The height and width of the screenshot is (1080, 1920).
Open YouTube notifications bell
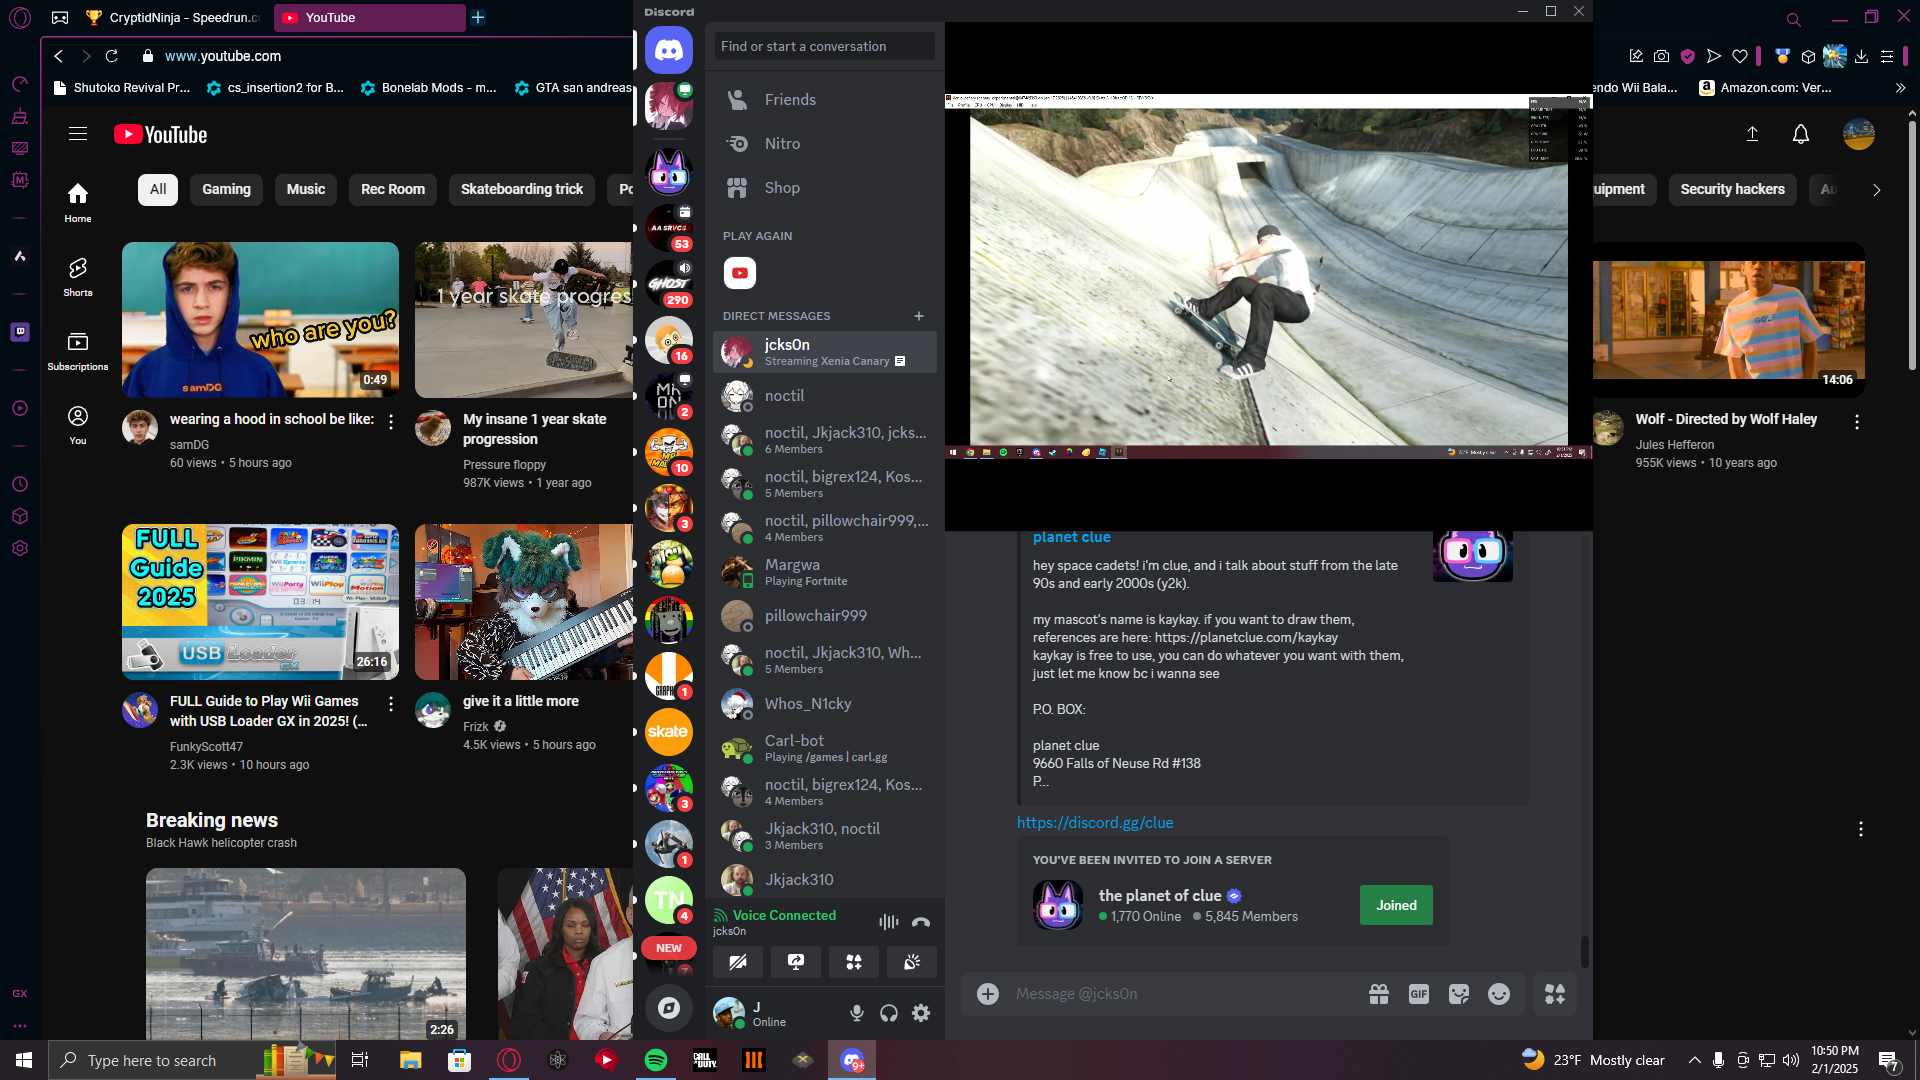coord(1800,134)
